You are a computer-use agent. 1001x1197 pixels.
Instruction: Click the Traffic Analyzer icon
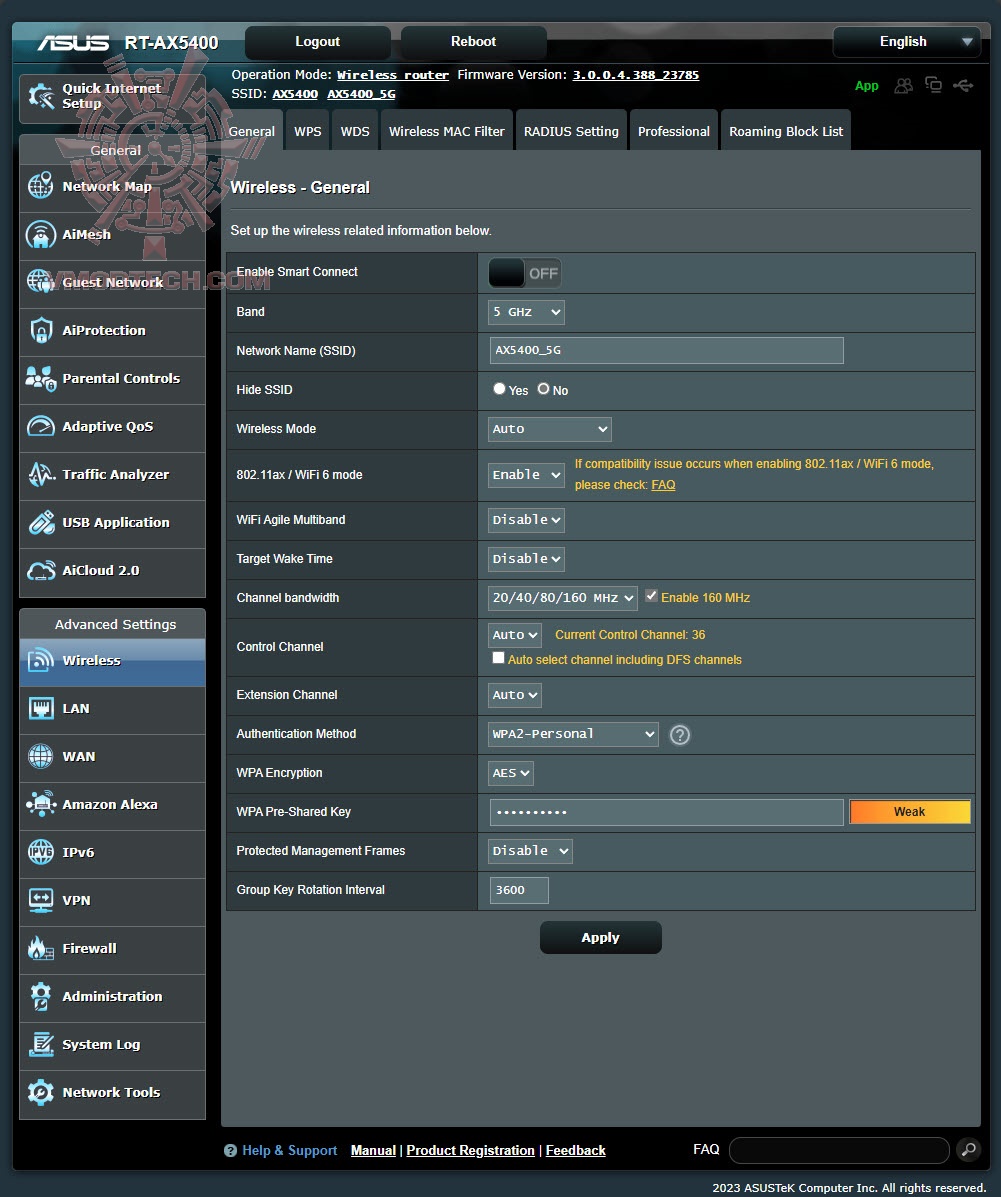[x=40, y=474]
